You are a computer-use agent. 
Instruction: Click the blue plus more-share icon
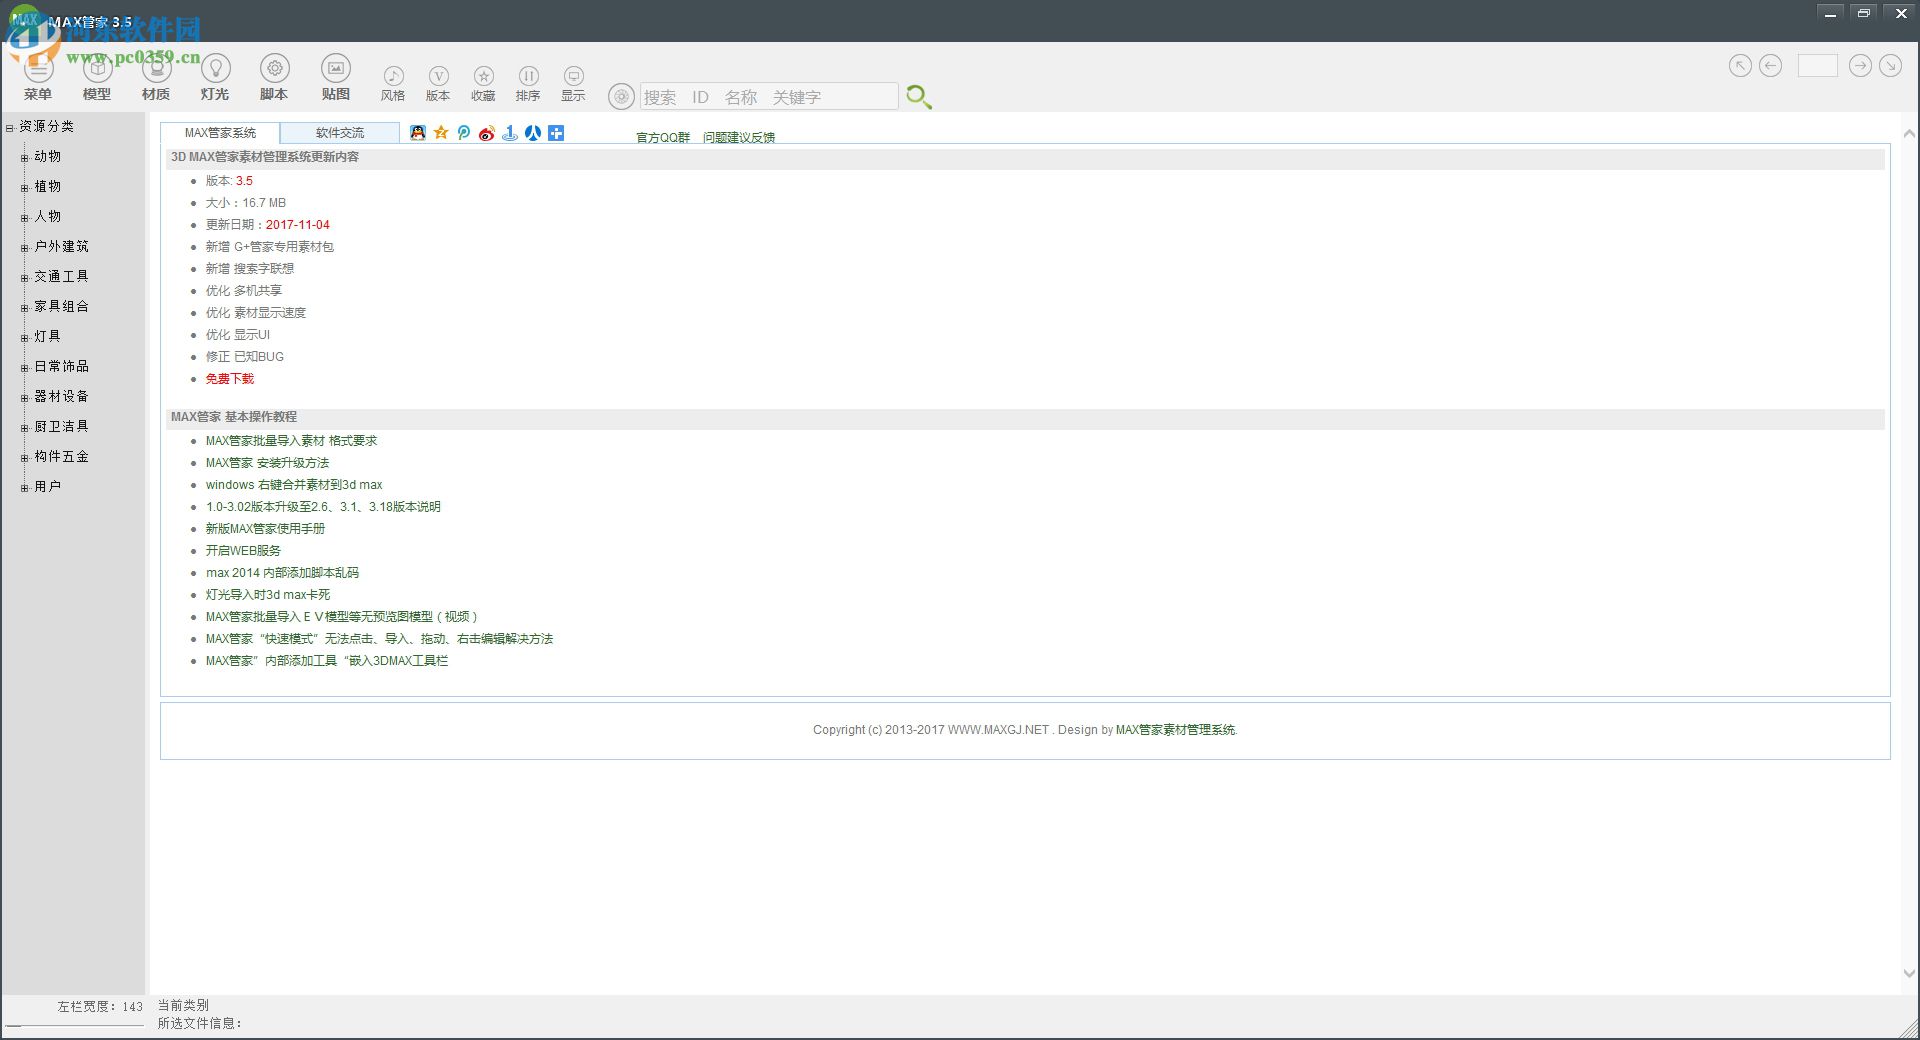(556, 133)
